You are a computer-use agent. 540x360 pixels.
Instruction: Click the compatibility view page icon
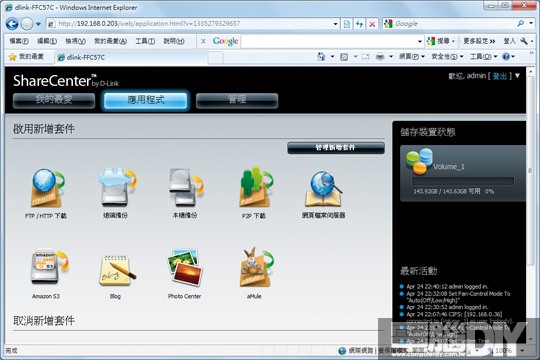pyautogui.click(x=347, y=24)
